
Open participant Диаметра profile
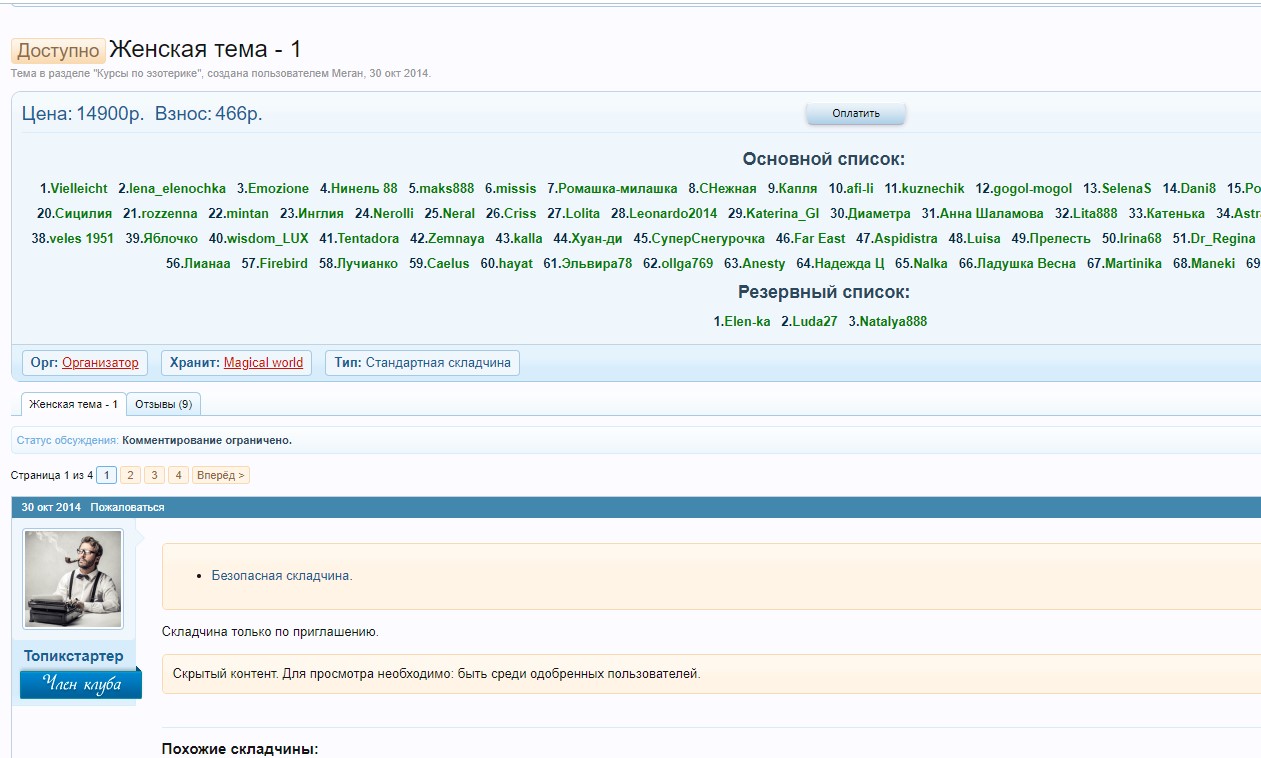880,213
